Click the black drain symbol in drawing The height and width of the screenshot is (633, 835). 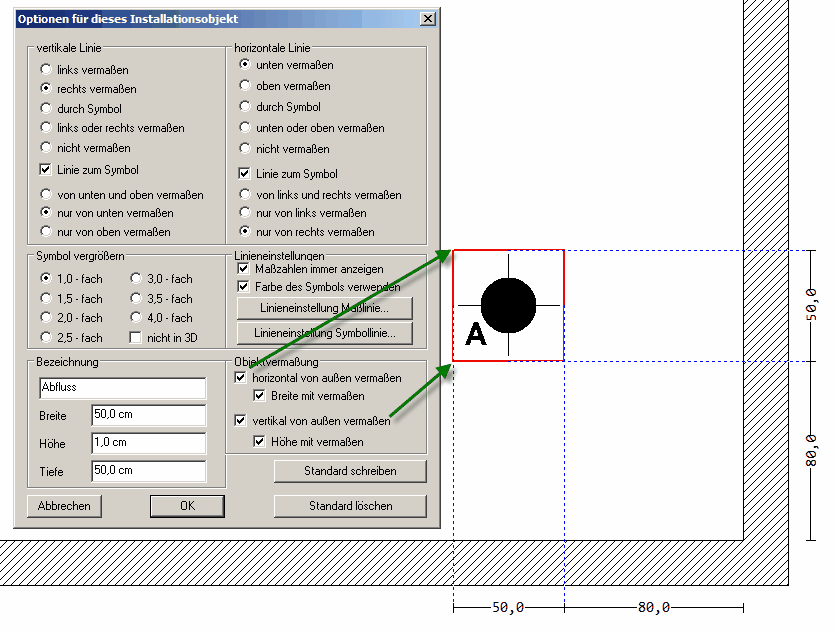[508, 305]
